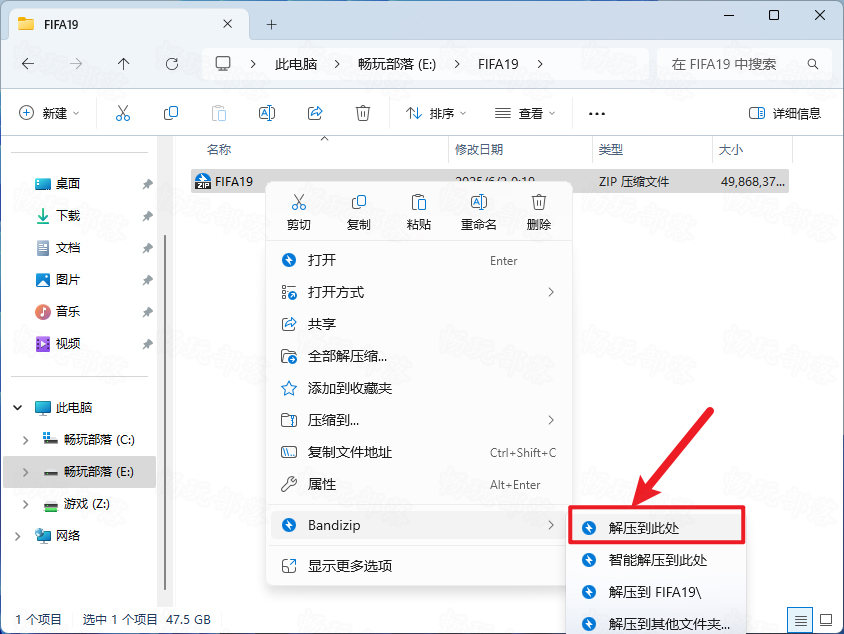Open the 查看 view dropdown

(525, 113)
